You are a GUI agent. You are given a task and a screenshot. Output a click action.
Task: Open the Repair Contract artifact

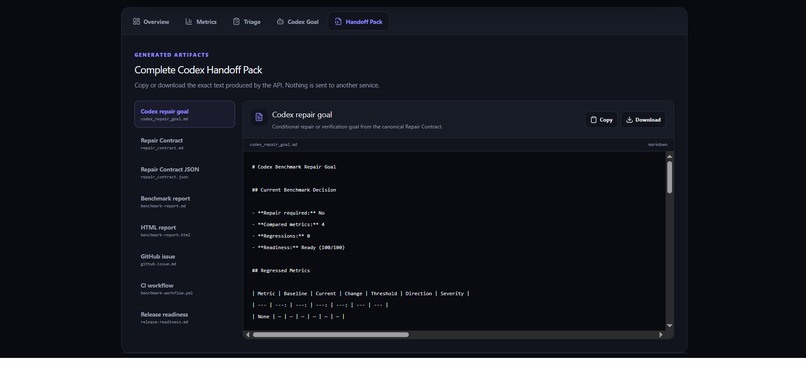[x=185, y=143]
